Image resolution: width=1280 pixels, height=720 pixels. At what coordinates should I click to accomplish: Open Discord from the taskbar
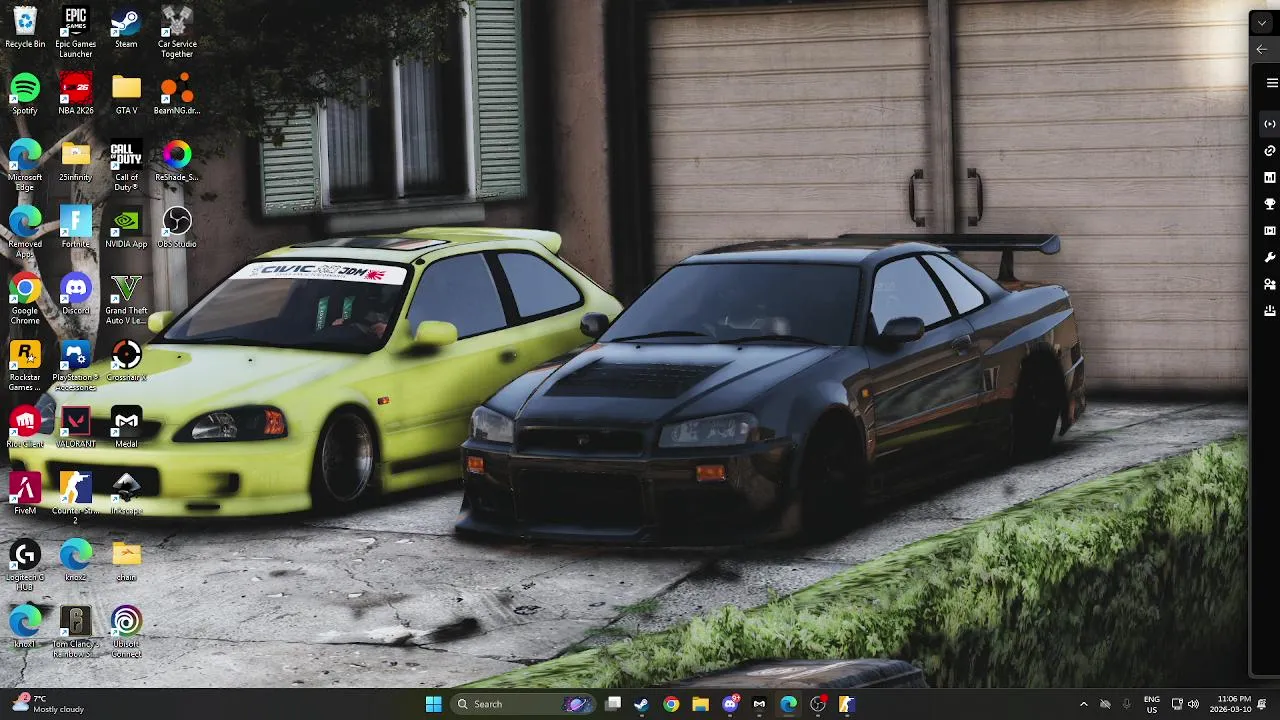[x=730, y=704]
